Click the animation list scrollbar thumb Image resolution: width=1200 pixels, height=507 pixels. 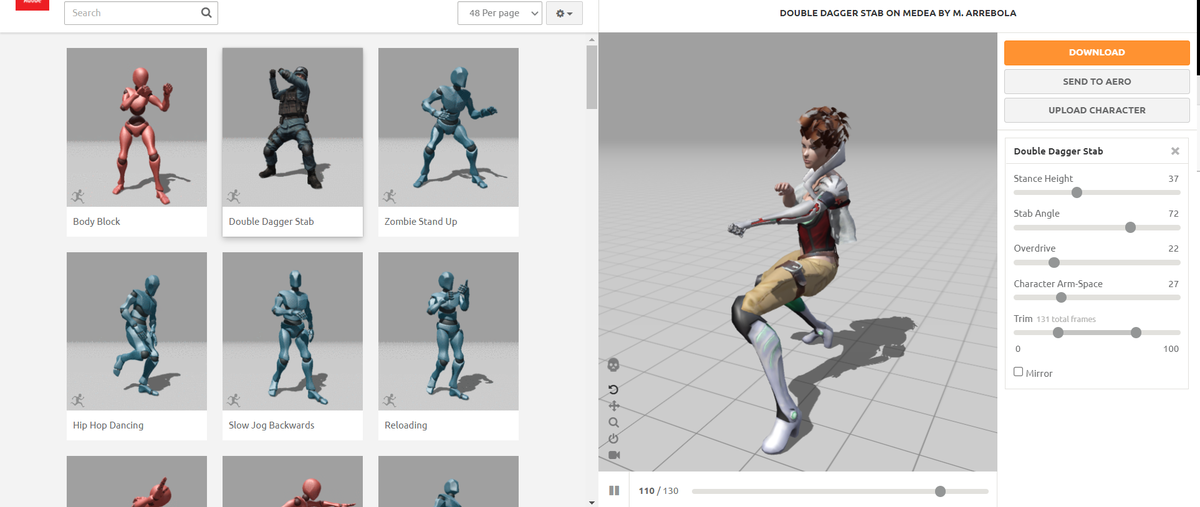coord(591,76)
